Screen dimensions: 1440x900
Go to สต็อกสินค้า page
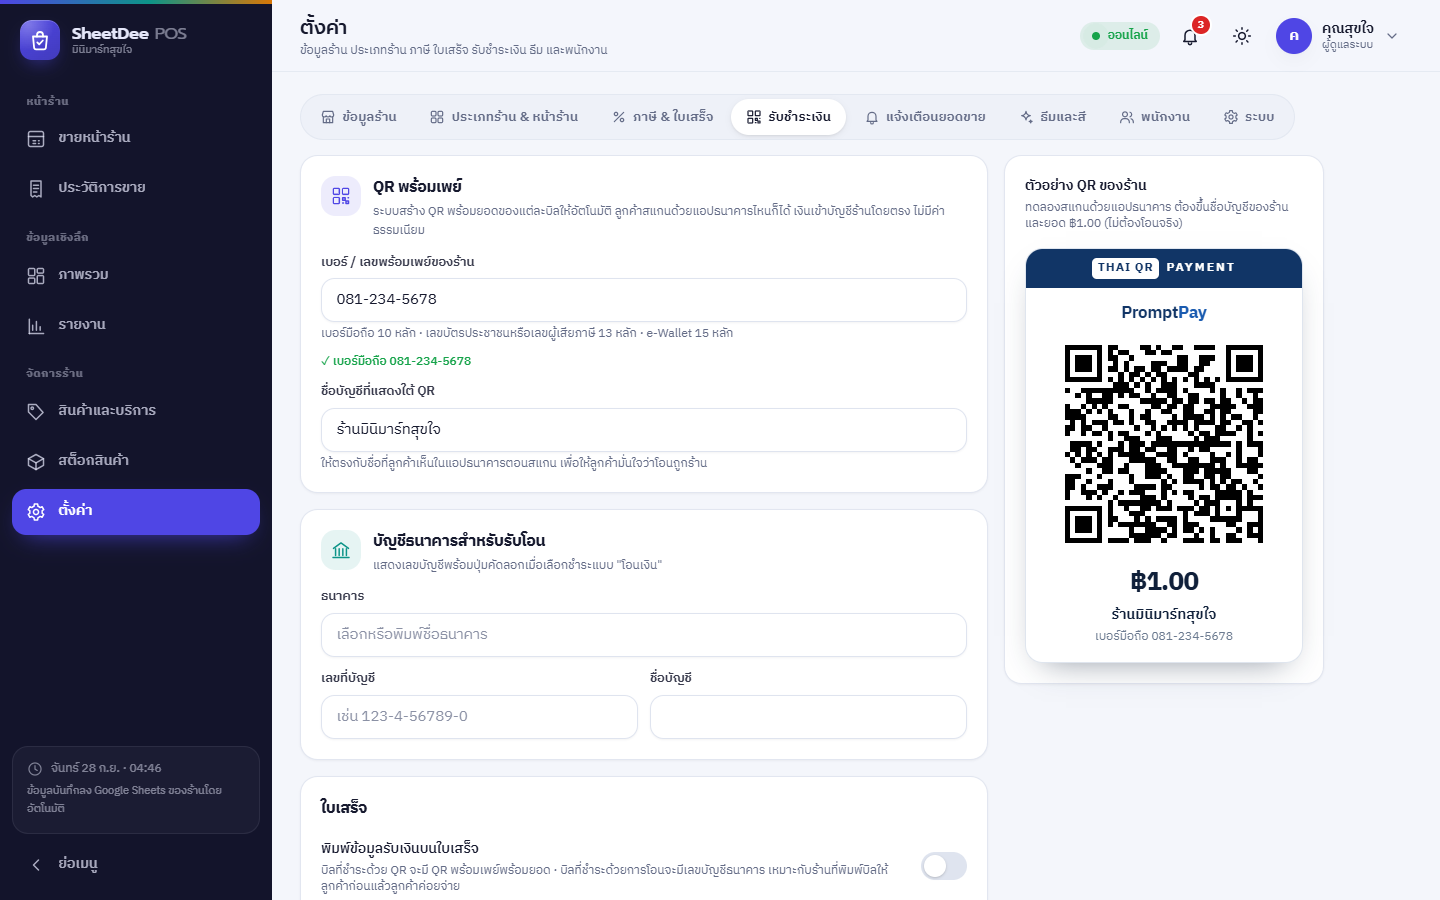136,461
